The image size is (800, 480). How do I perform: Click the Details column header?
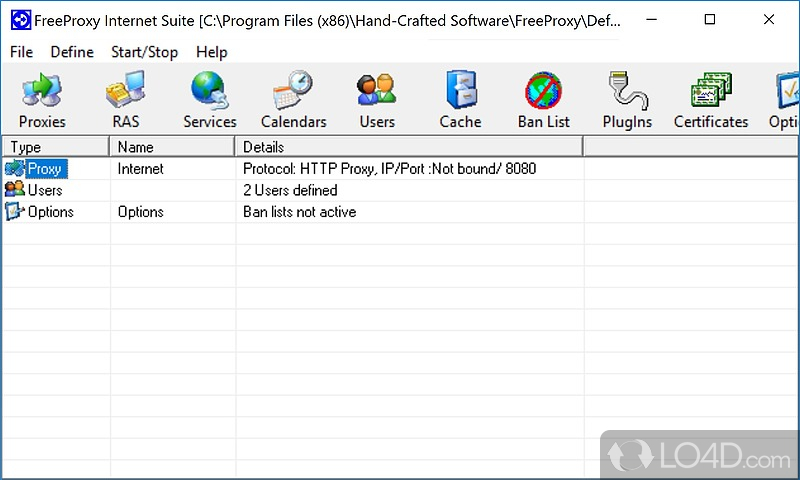408,147
